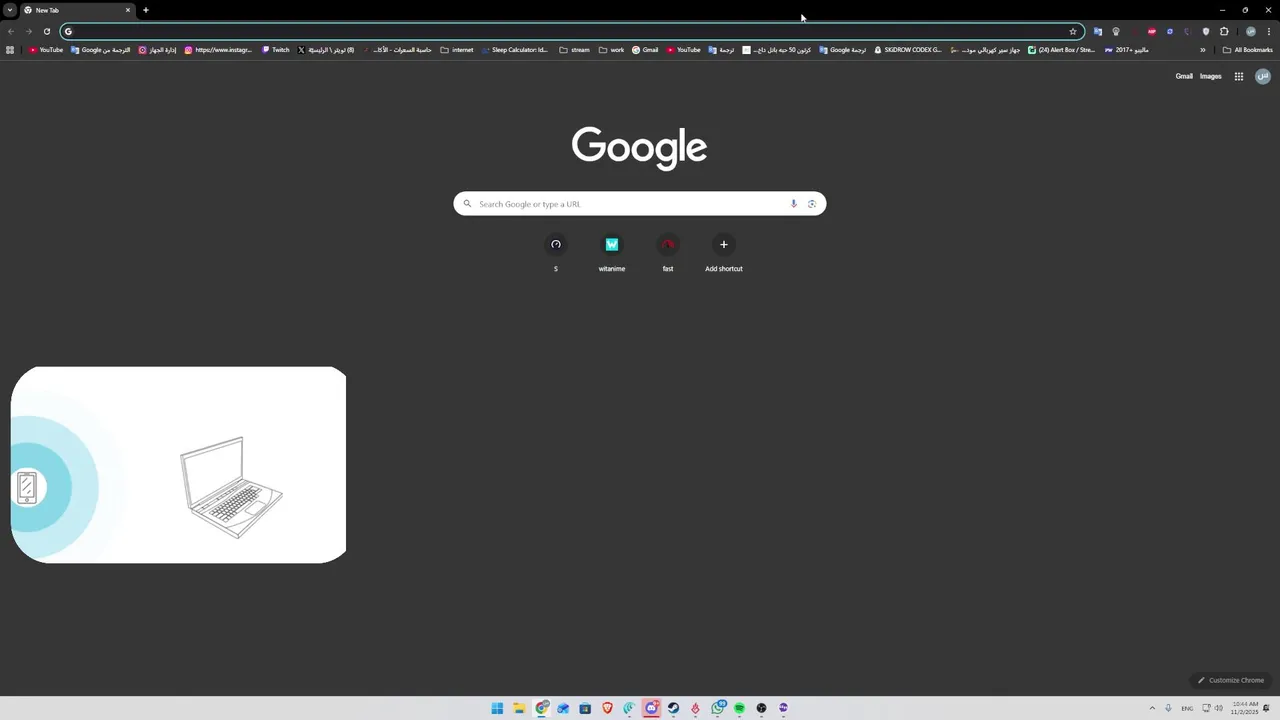Open the Gmail bookmark in bookmarks bar
Image resolution: width=1280 pixels, height=720 pixels.
[x=645, y=49]
